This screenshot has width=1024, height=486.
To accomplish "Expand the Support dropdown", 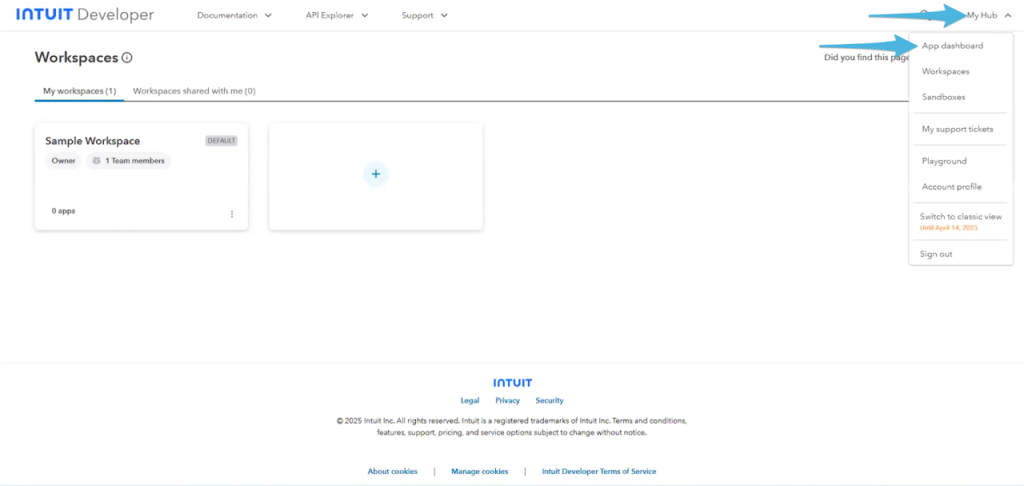I will click(424, 16).
